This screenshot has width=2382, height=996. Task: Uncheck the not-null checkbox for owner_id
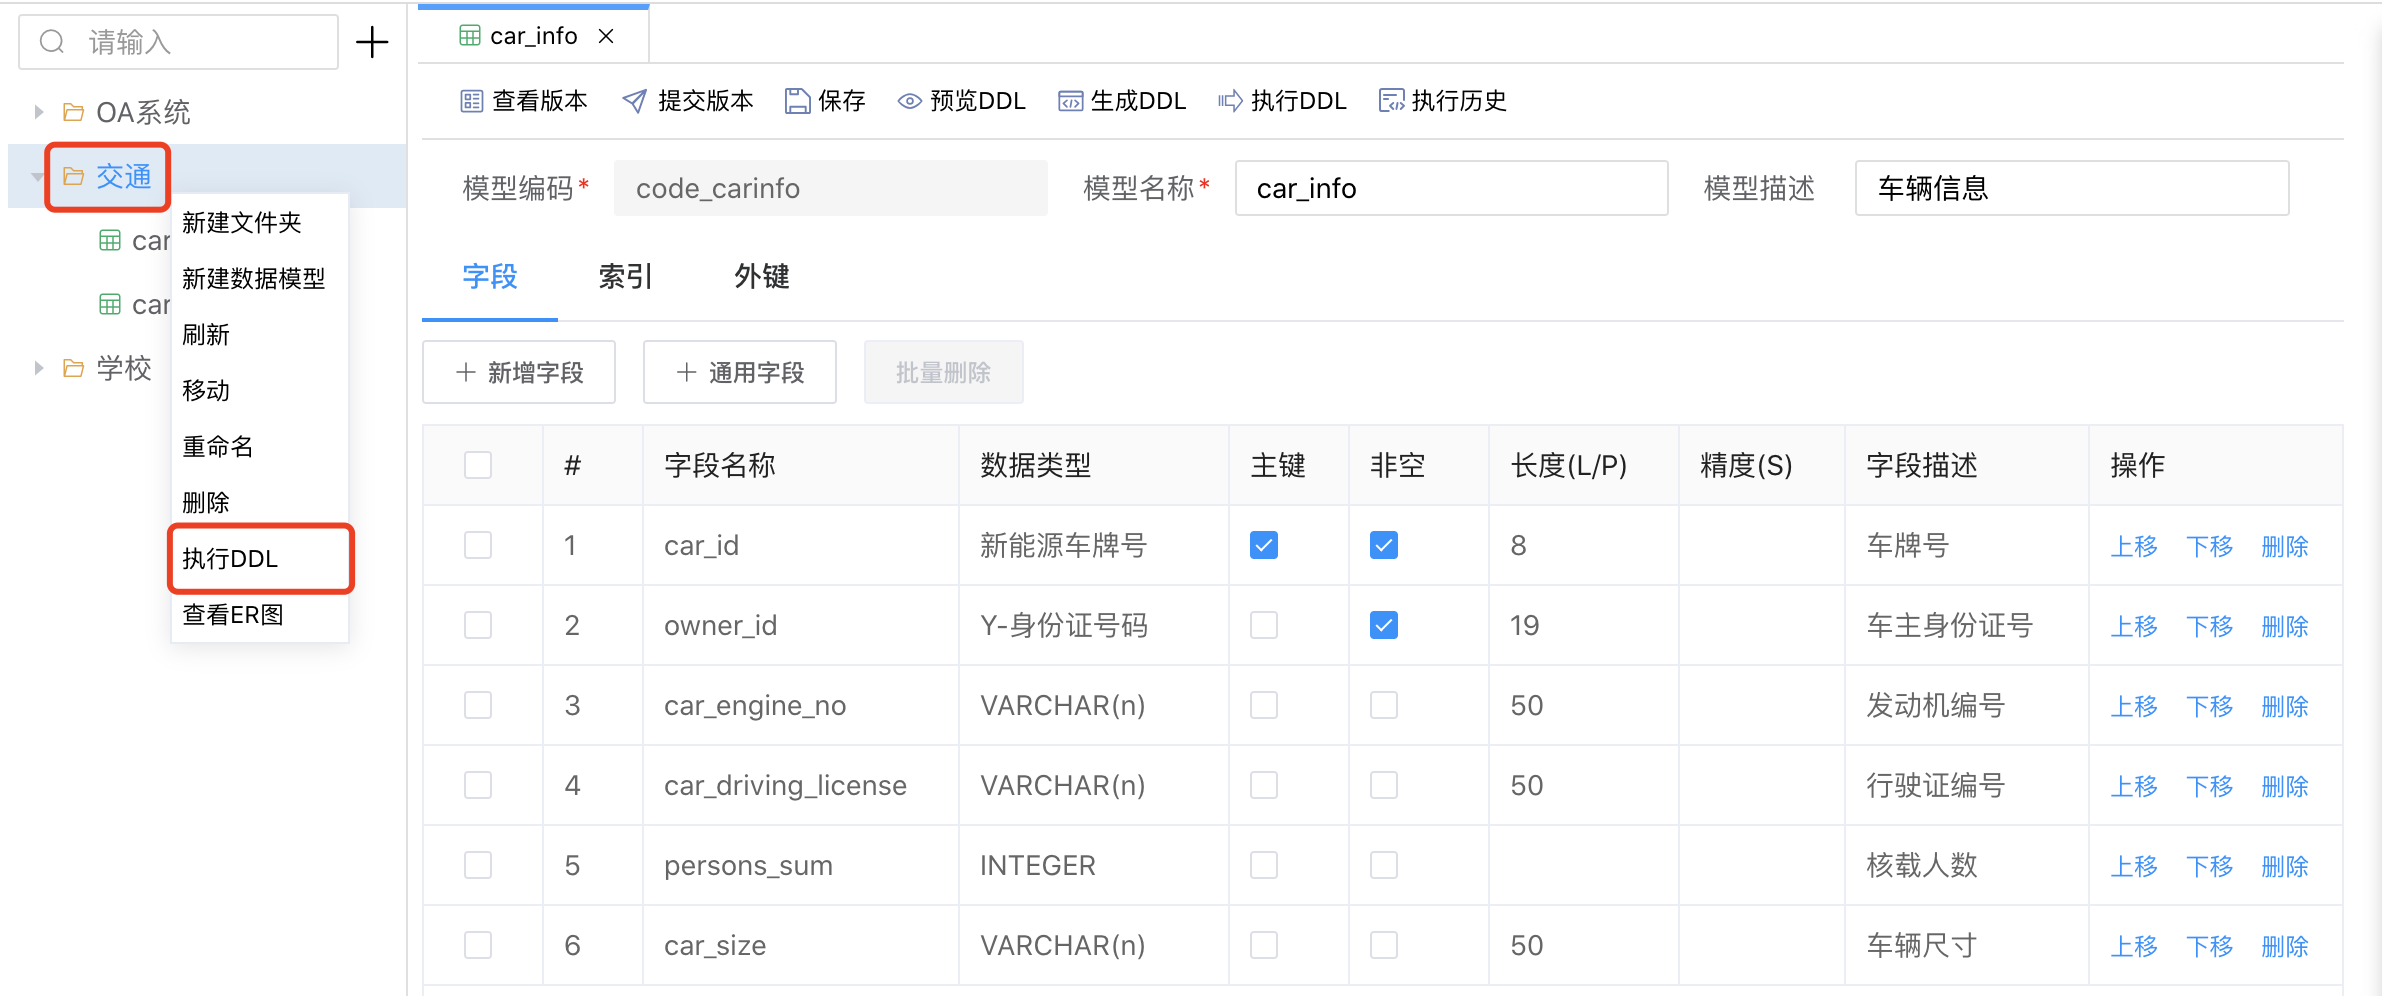(x=1384, y=625)
